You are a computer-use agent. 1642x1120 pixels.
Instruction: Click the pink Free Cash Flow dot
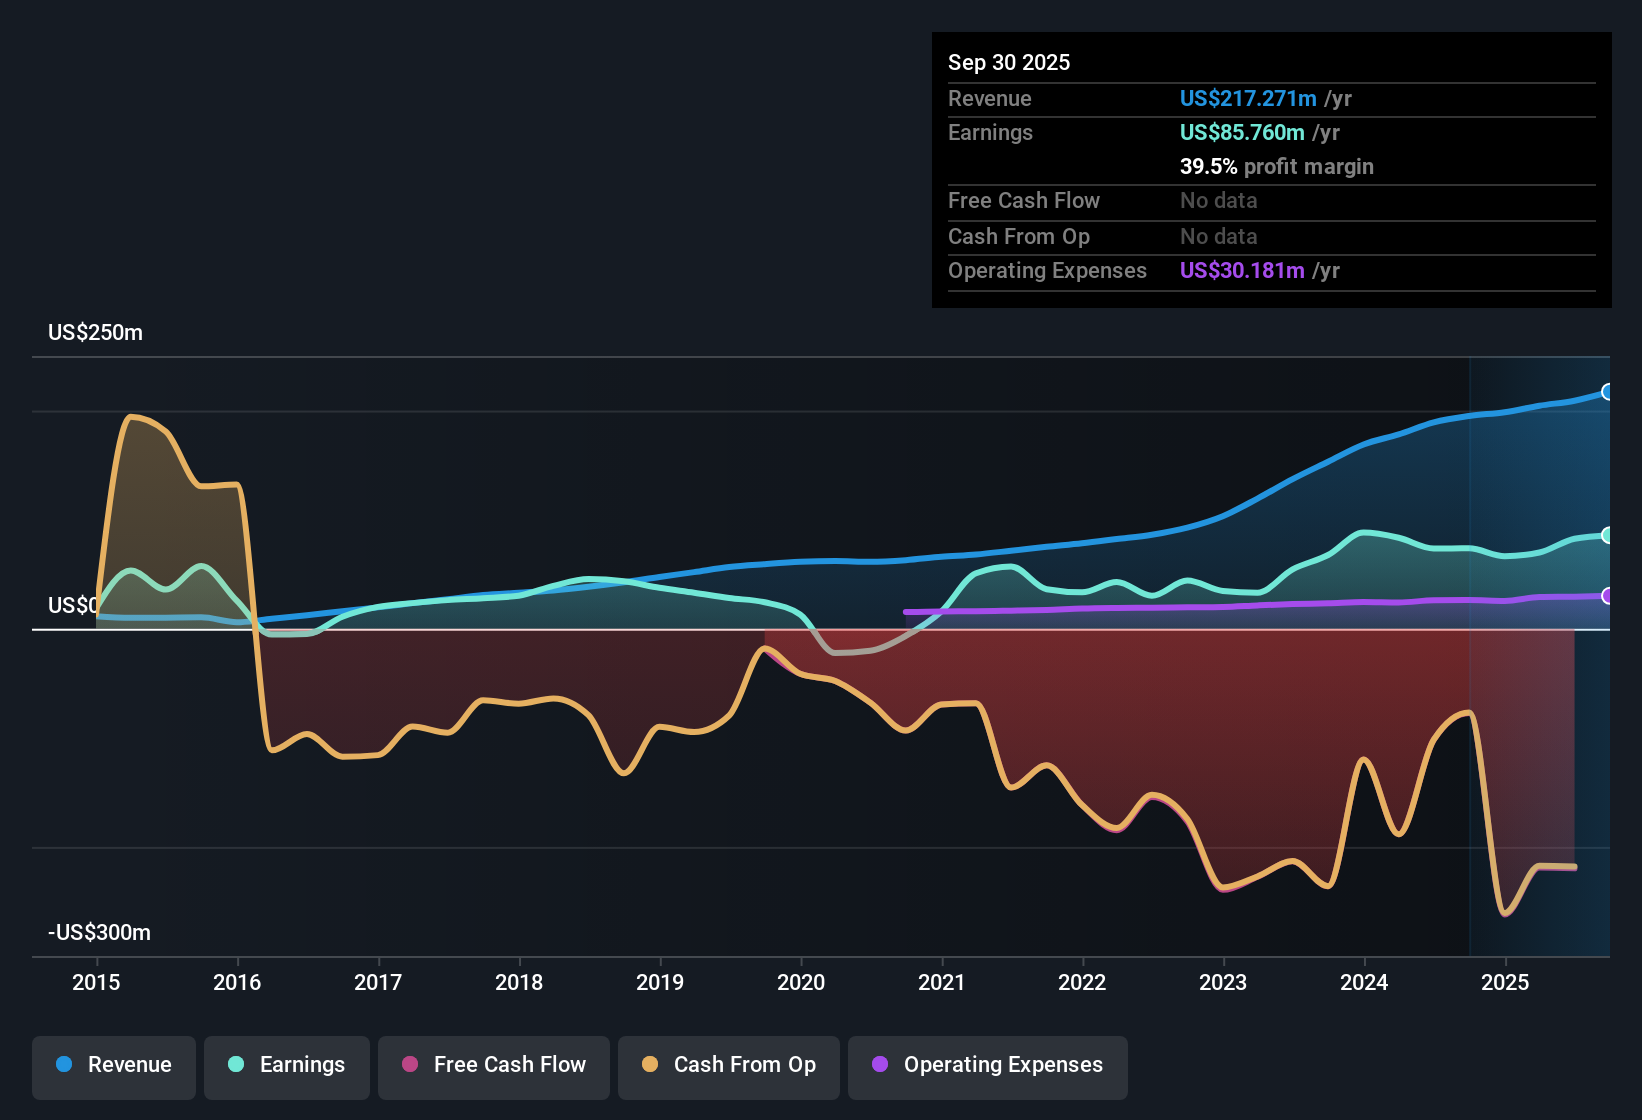click(410, 1065)
